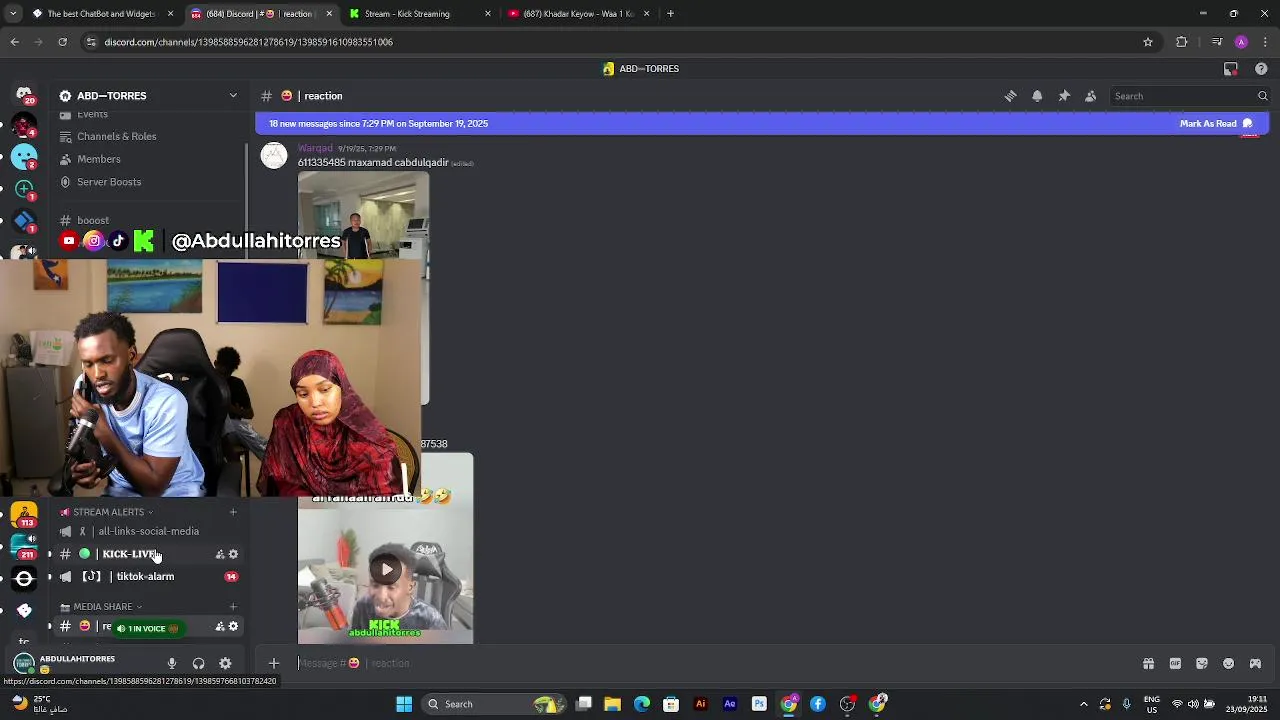
Task: Switch to 'The best ChatBot and Widgets' tab
Action: (102, 14)
